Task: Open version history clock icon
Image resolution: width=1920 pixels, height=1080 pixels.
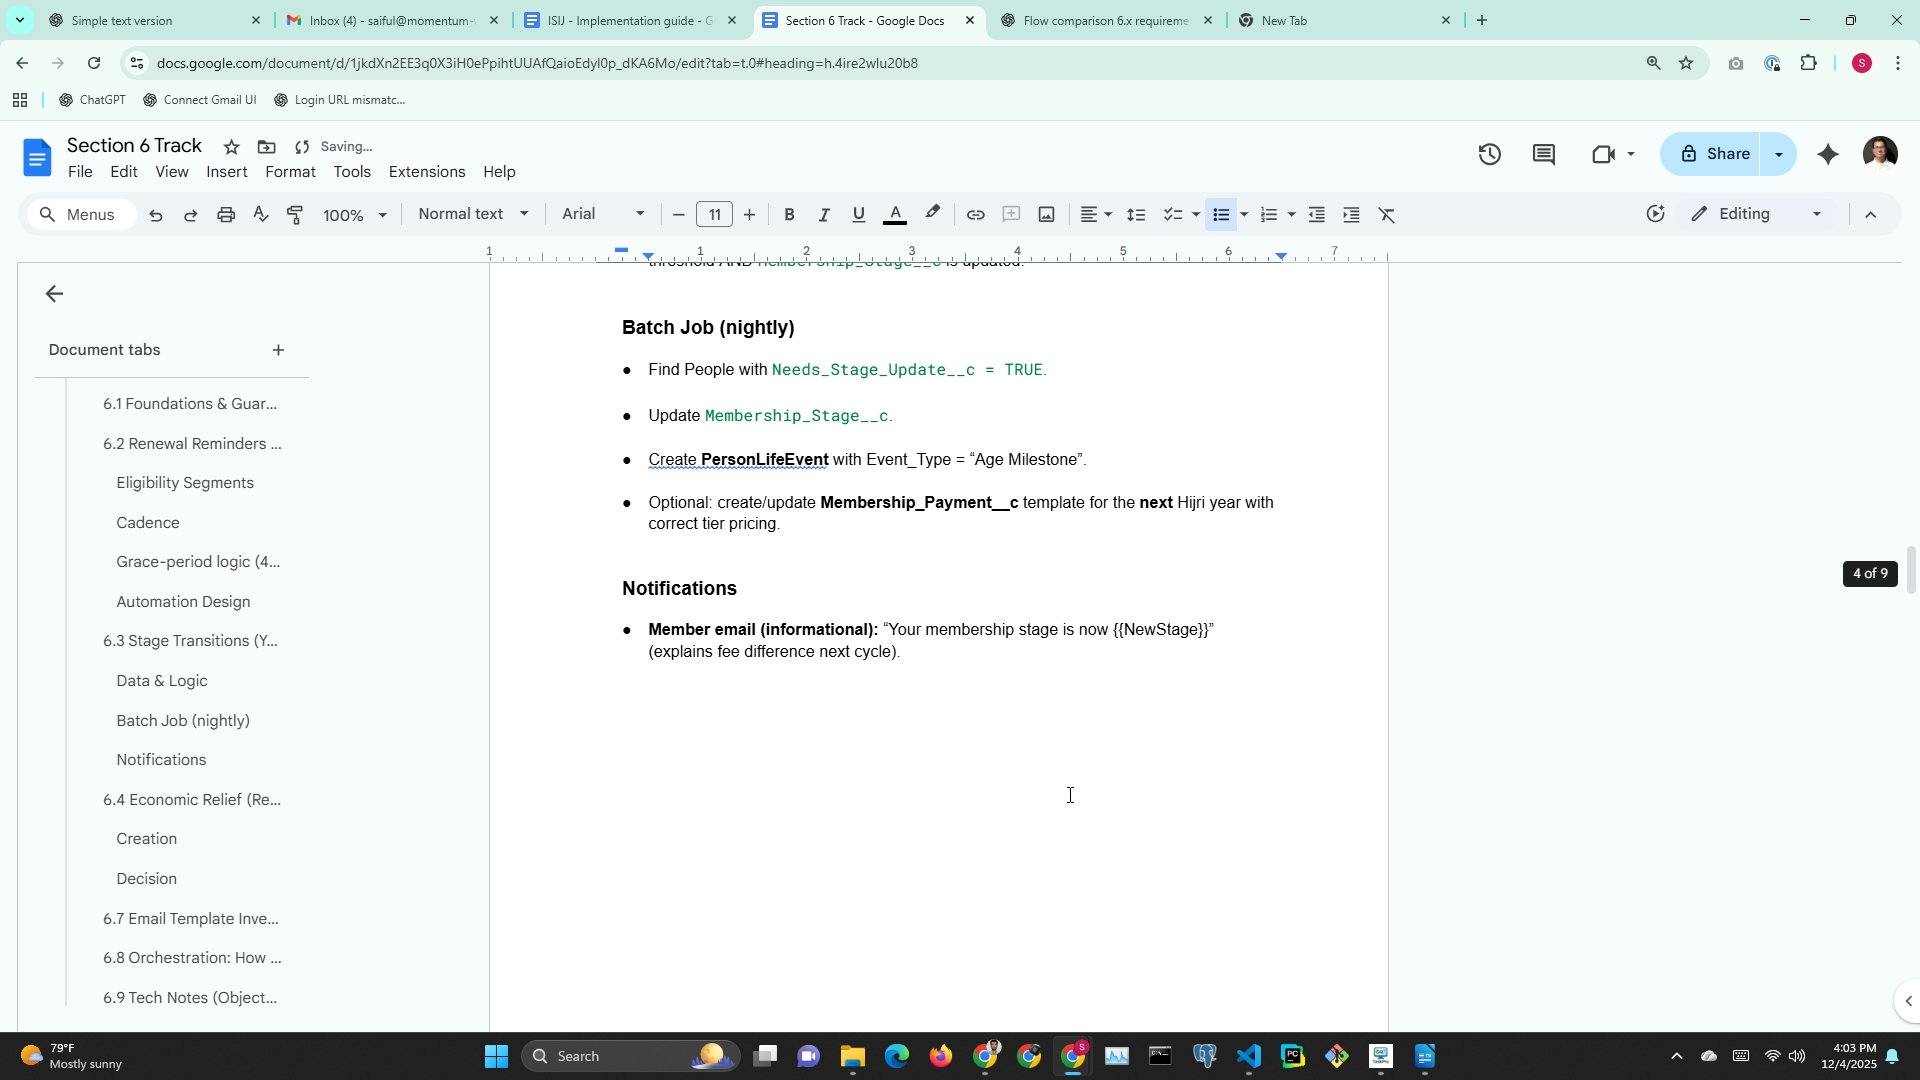Action: [x=1489, y=154]
